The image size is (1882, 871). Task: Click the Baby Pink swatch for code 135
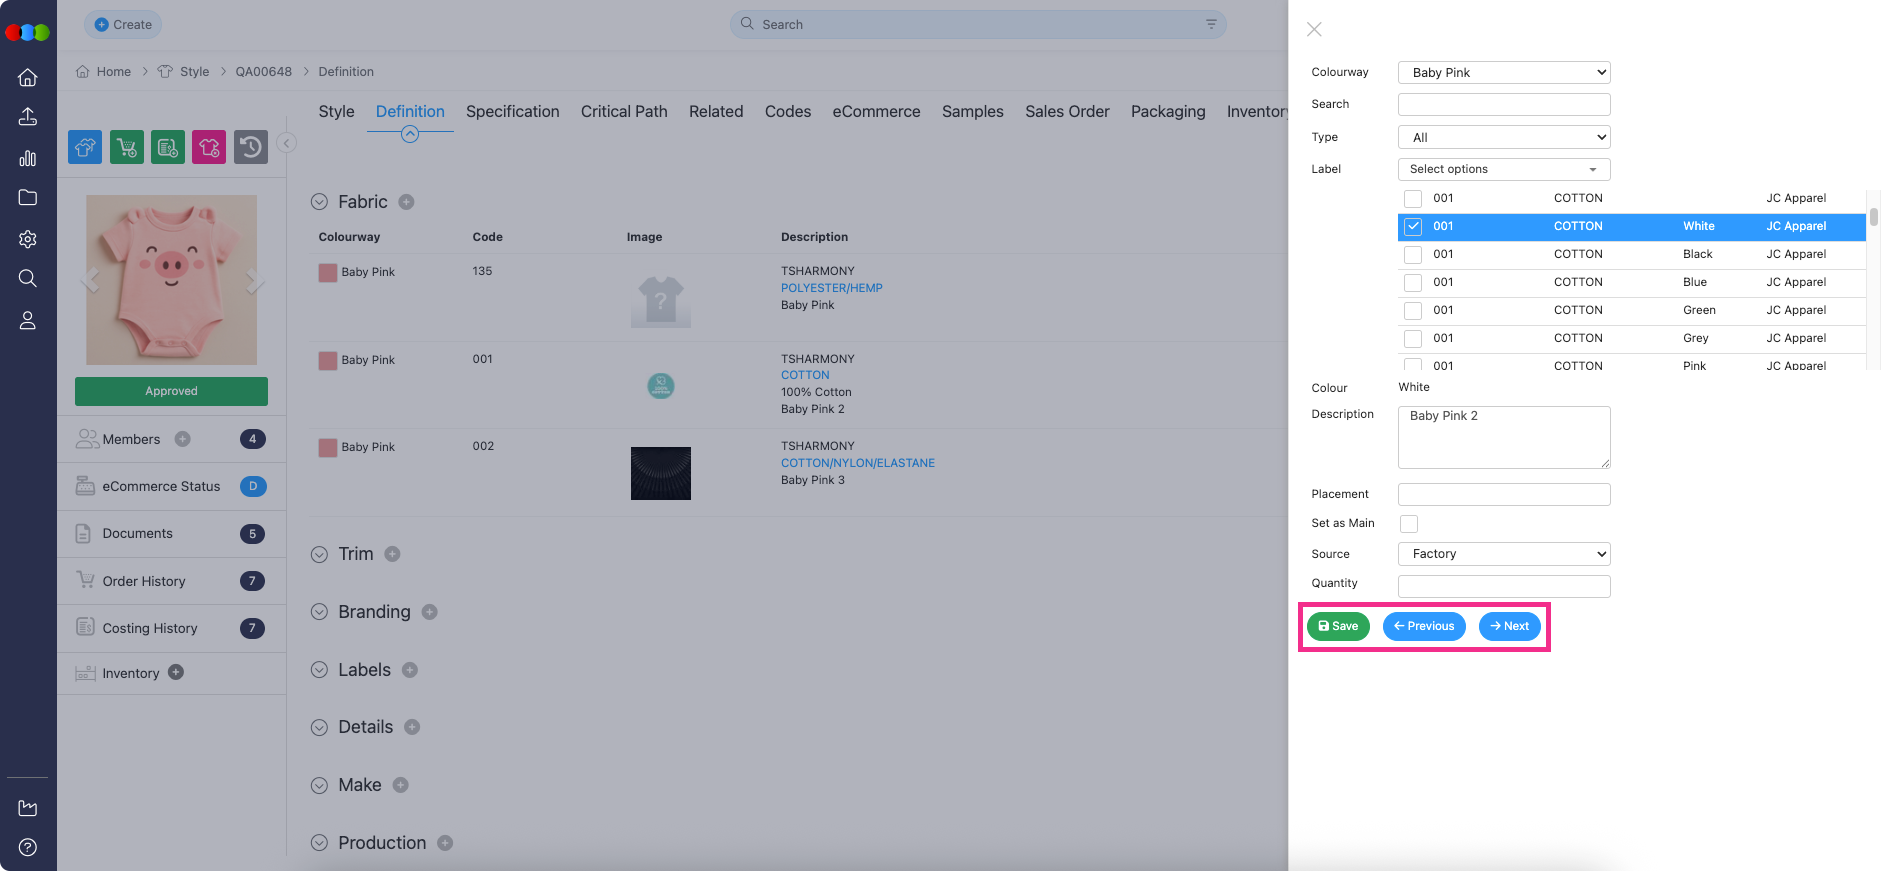(x=328, y=273)
